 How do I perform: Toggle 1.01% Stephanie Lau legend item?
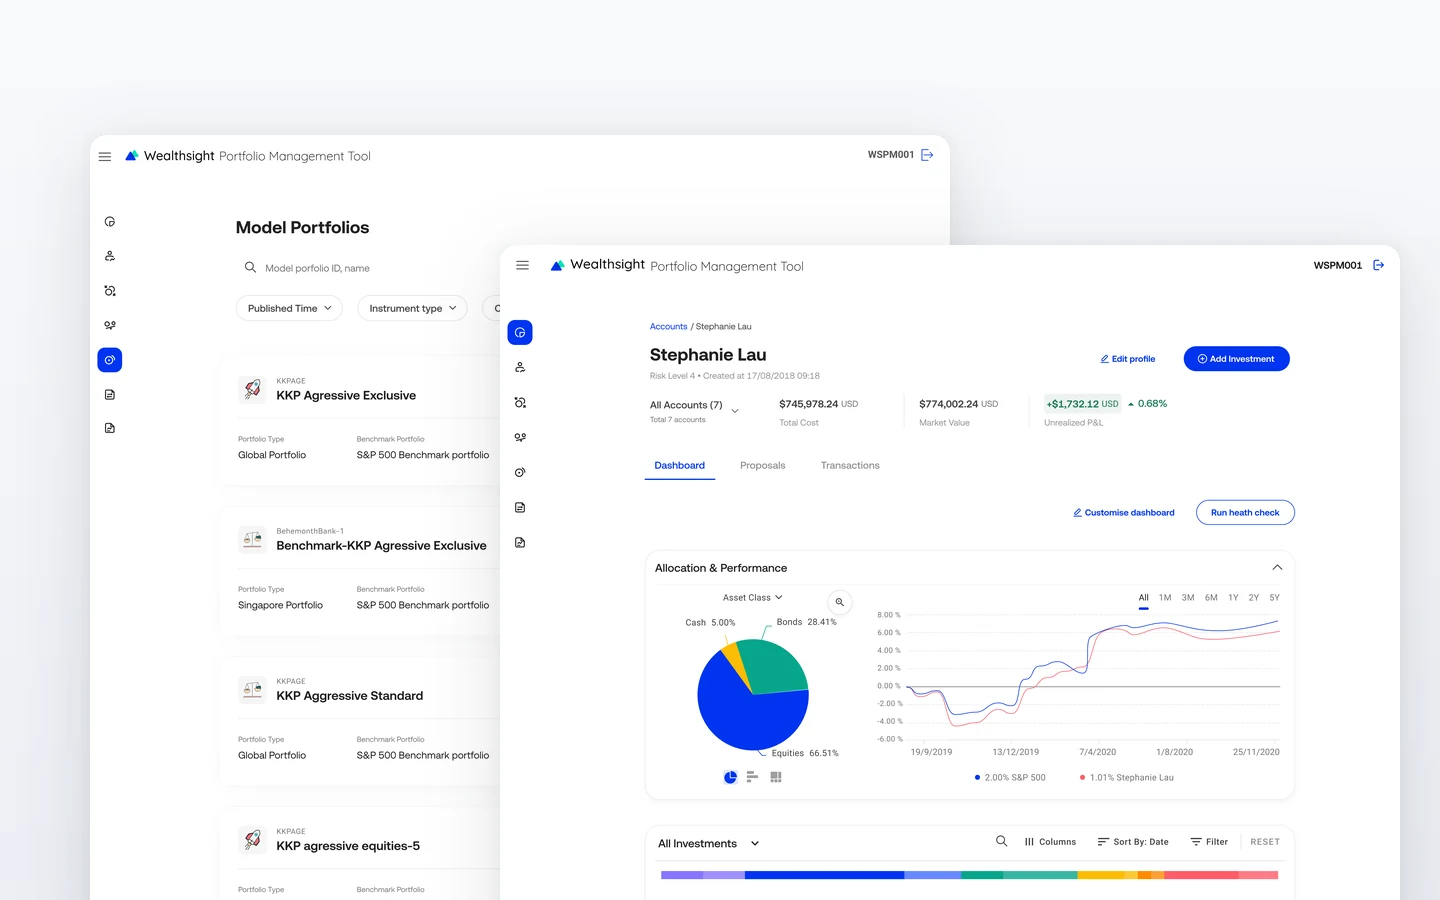coord(1127,778)
